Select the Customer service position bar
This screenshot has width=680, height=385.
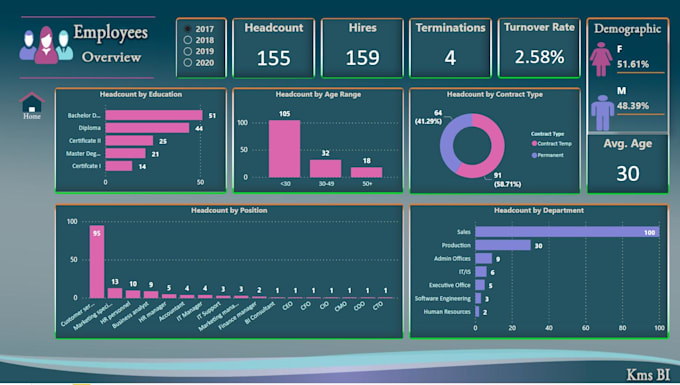[x=97, y=261]
